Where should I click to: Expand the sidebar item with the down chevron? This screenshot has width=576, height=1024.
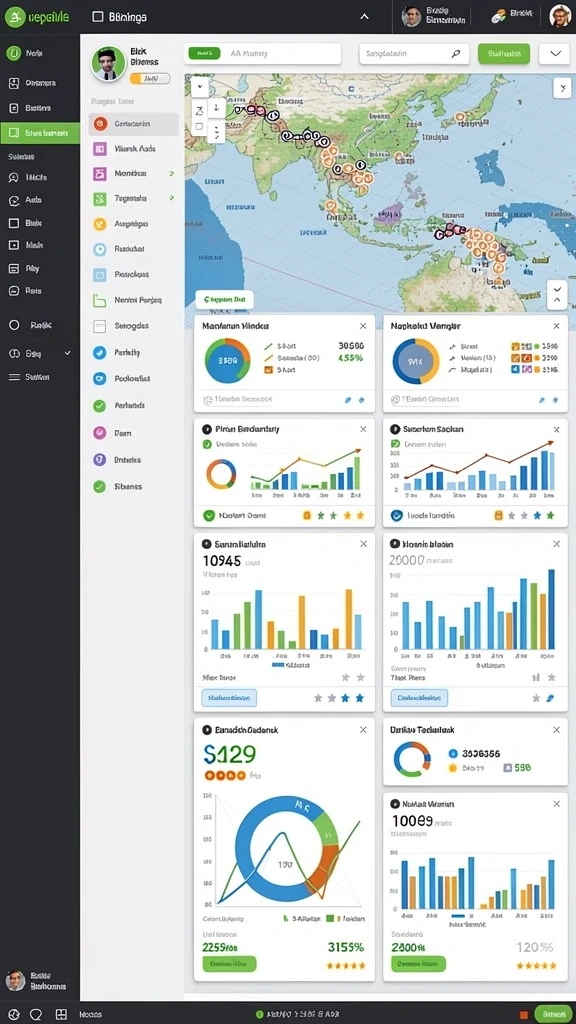tap(40, 353)
